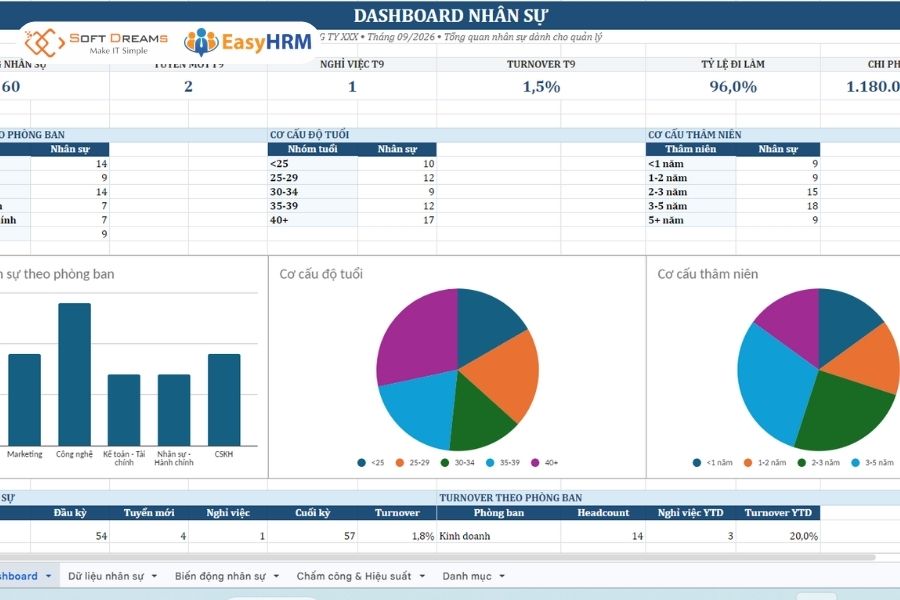Select the CƠ CẤU ĐỘ TUỔI section heading

point(309,134)
